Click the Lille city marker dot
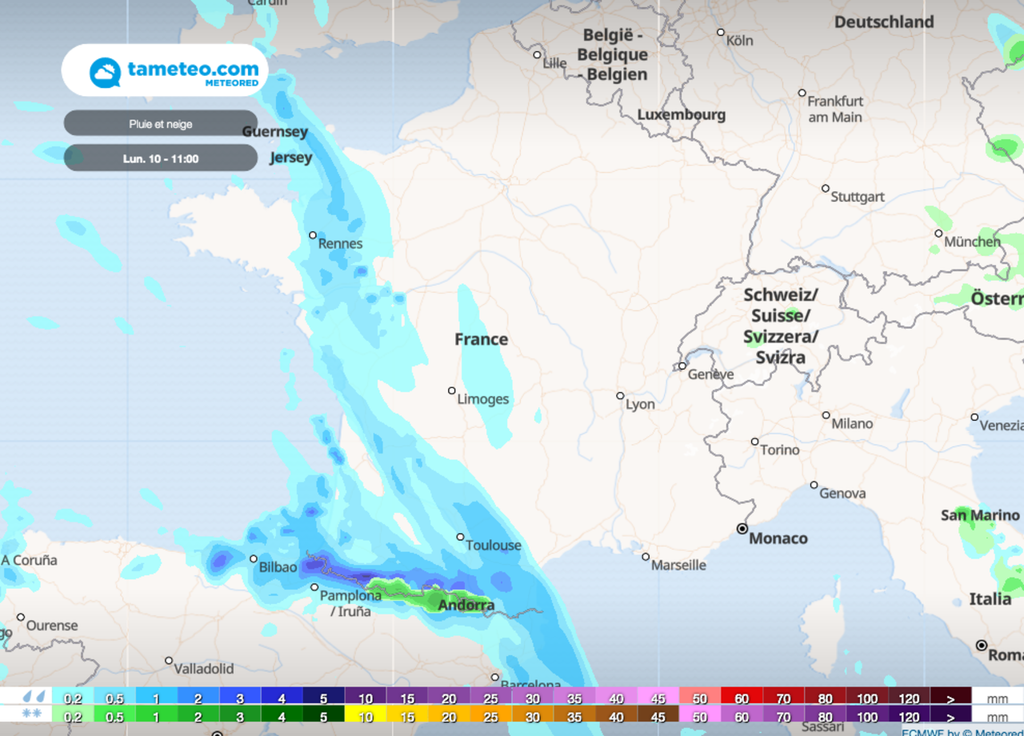Viewport: 1024px width, 736px height. click(537, 55)
